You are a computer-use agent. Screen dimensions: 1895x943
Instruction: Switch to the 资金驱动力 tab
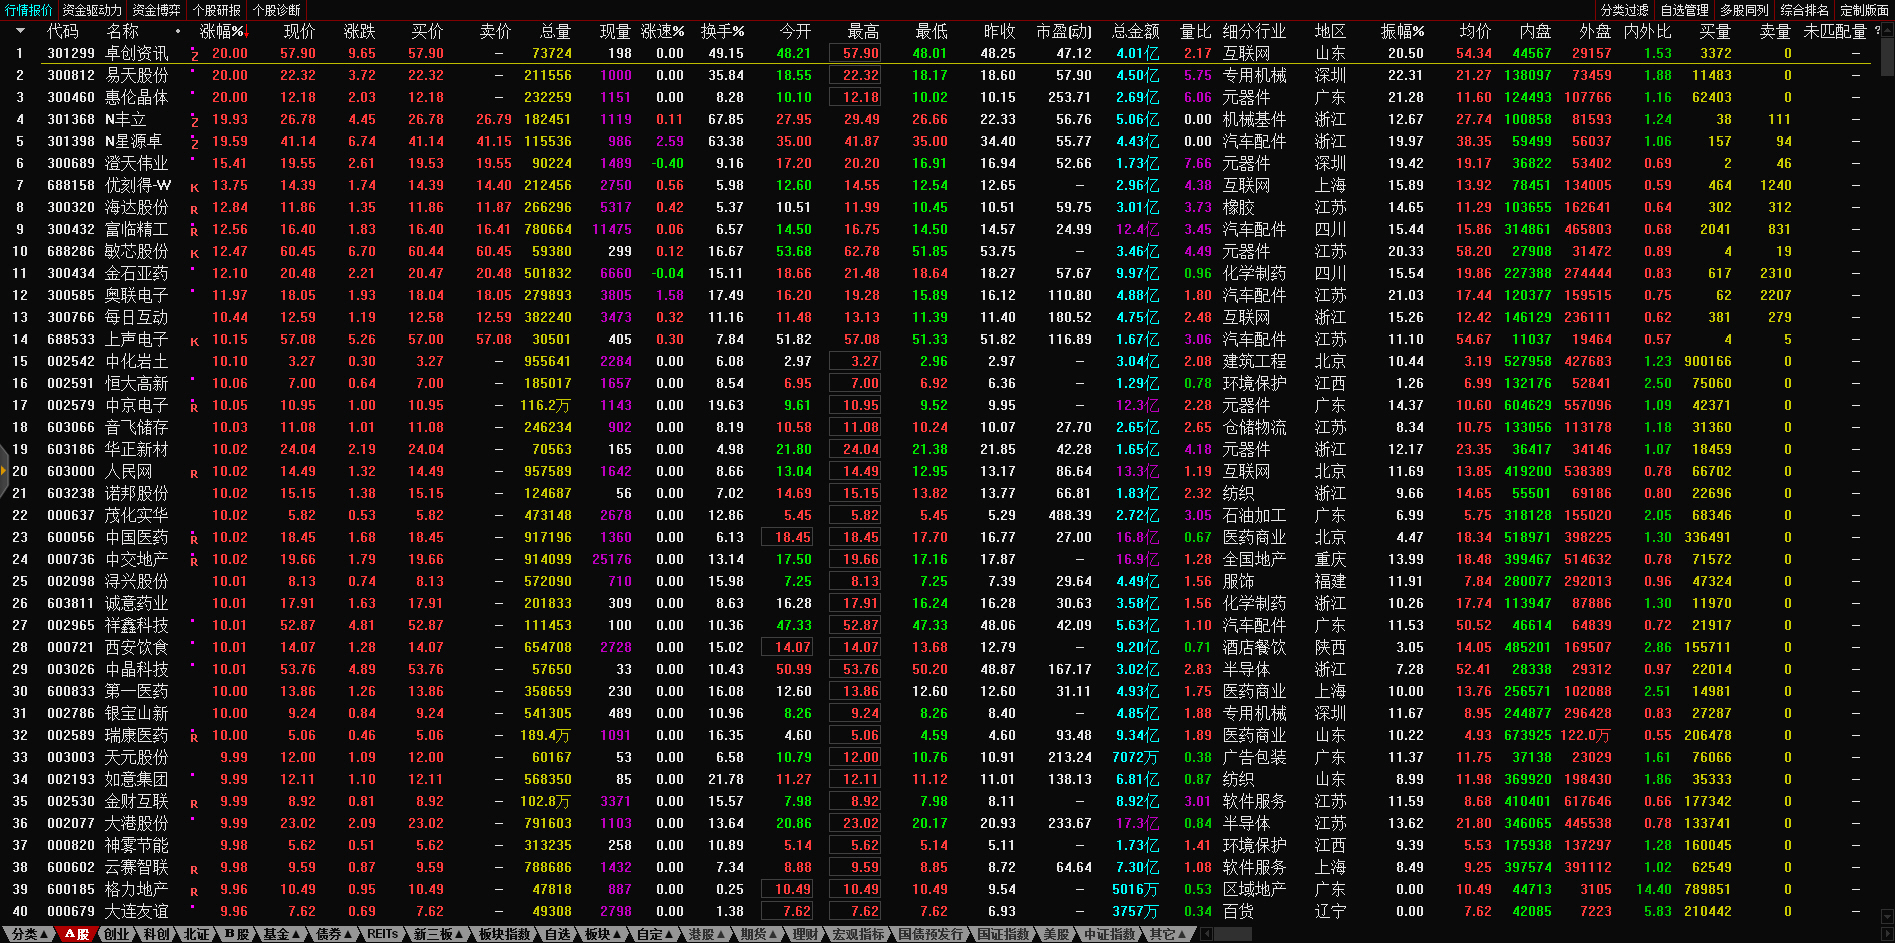[x=92, y=10]
